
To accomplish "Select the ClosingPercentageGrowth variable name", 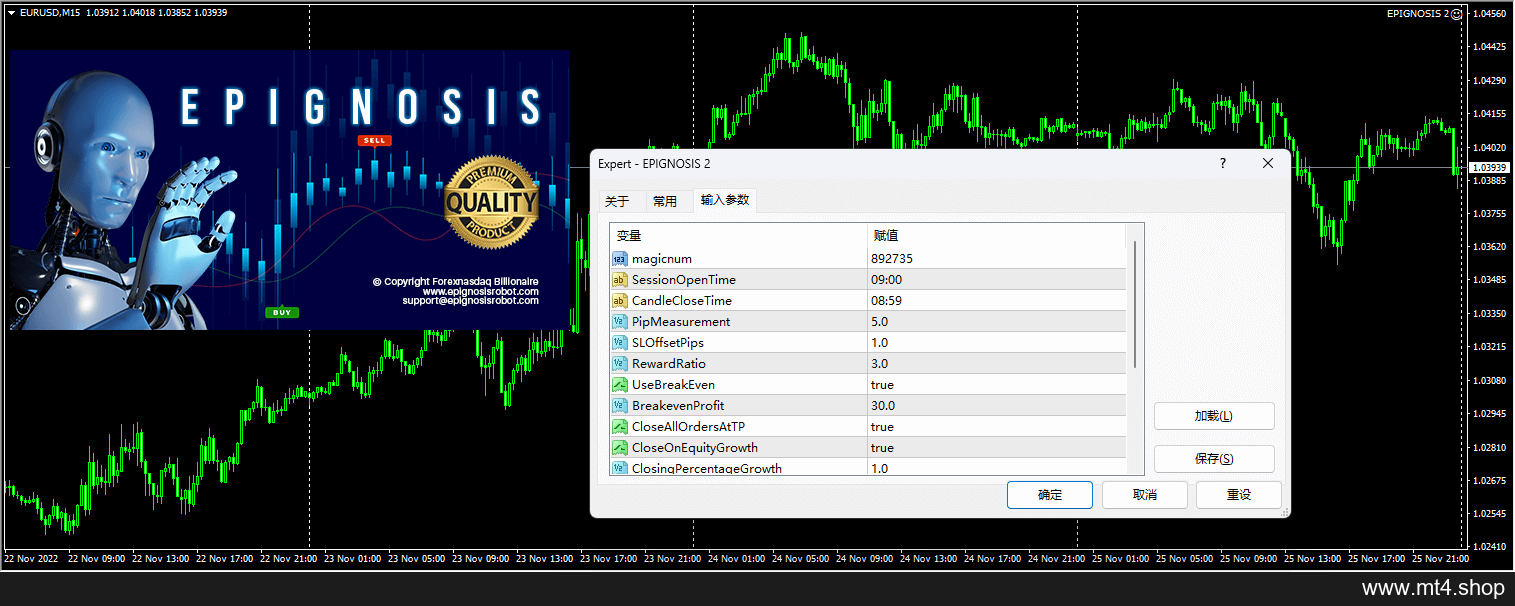I will pyautogui.click(x=707, y=468).
